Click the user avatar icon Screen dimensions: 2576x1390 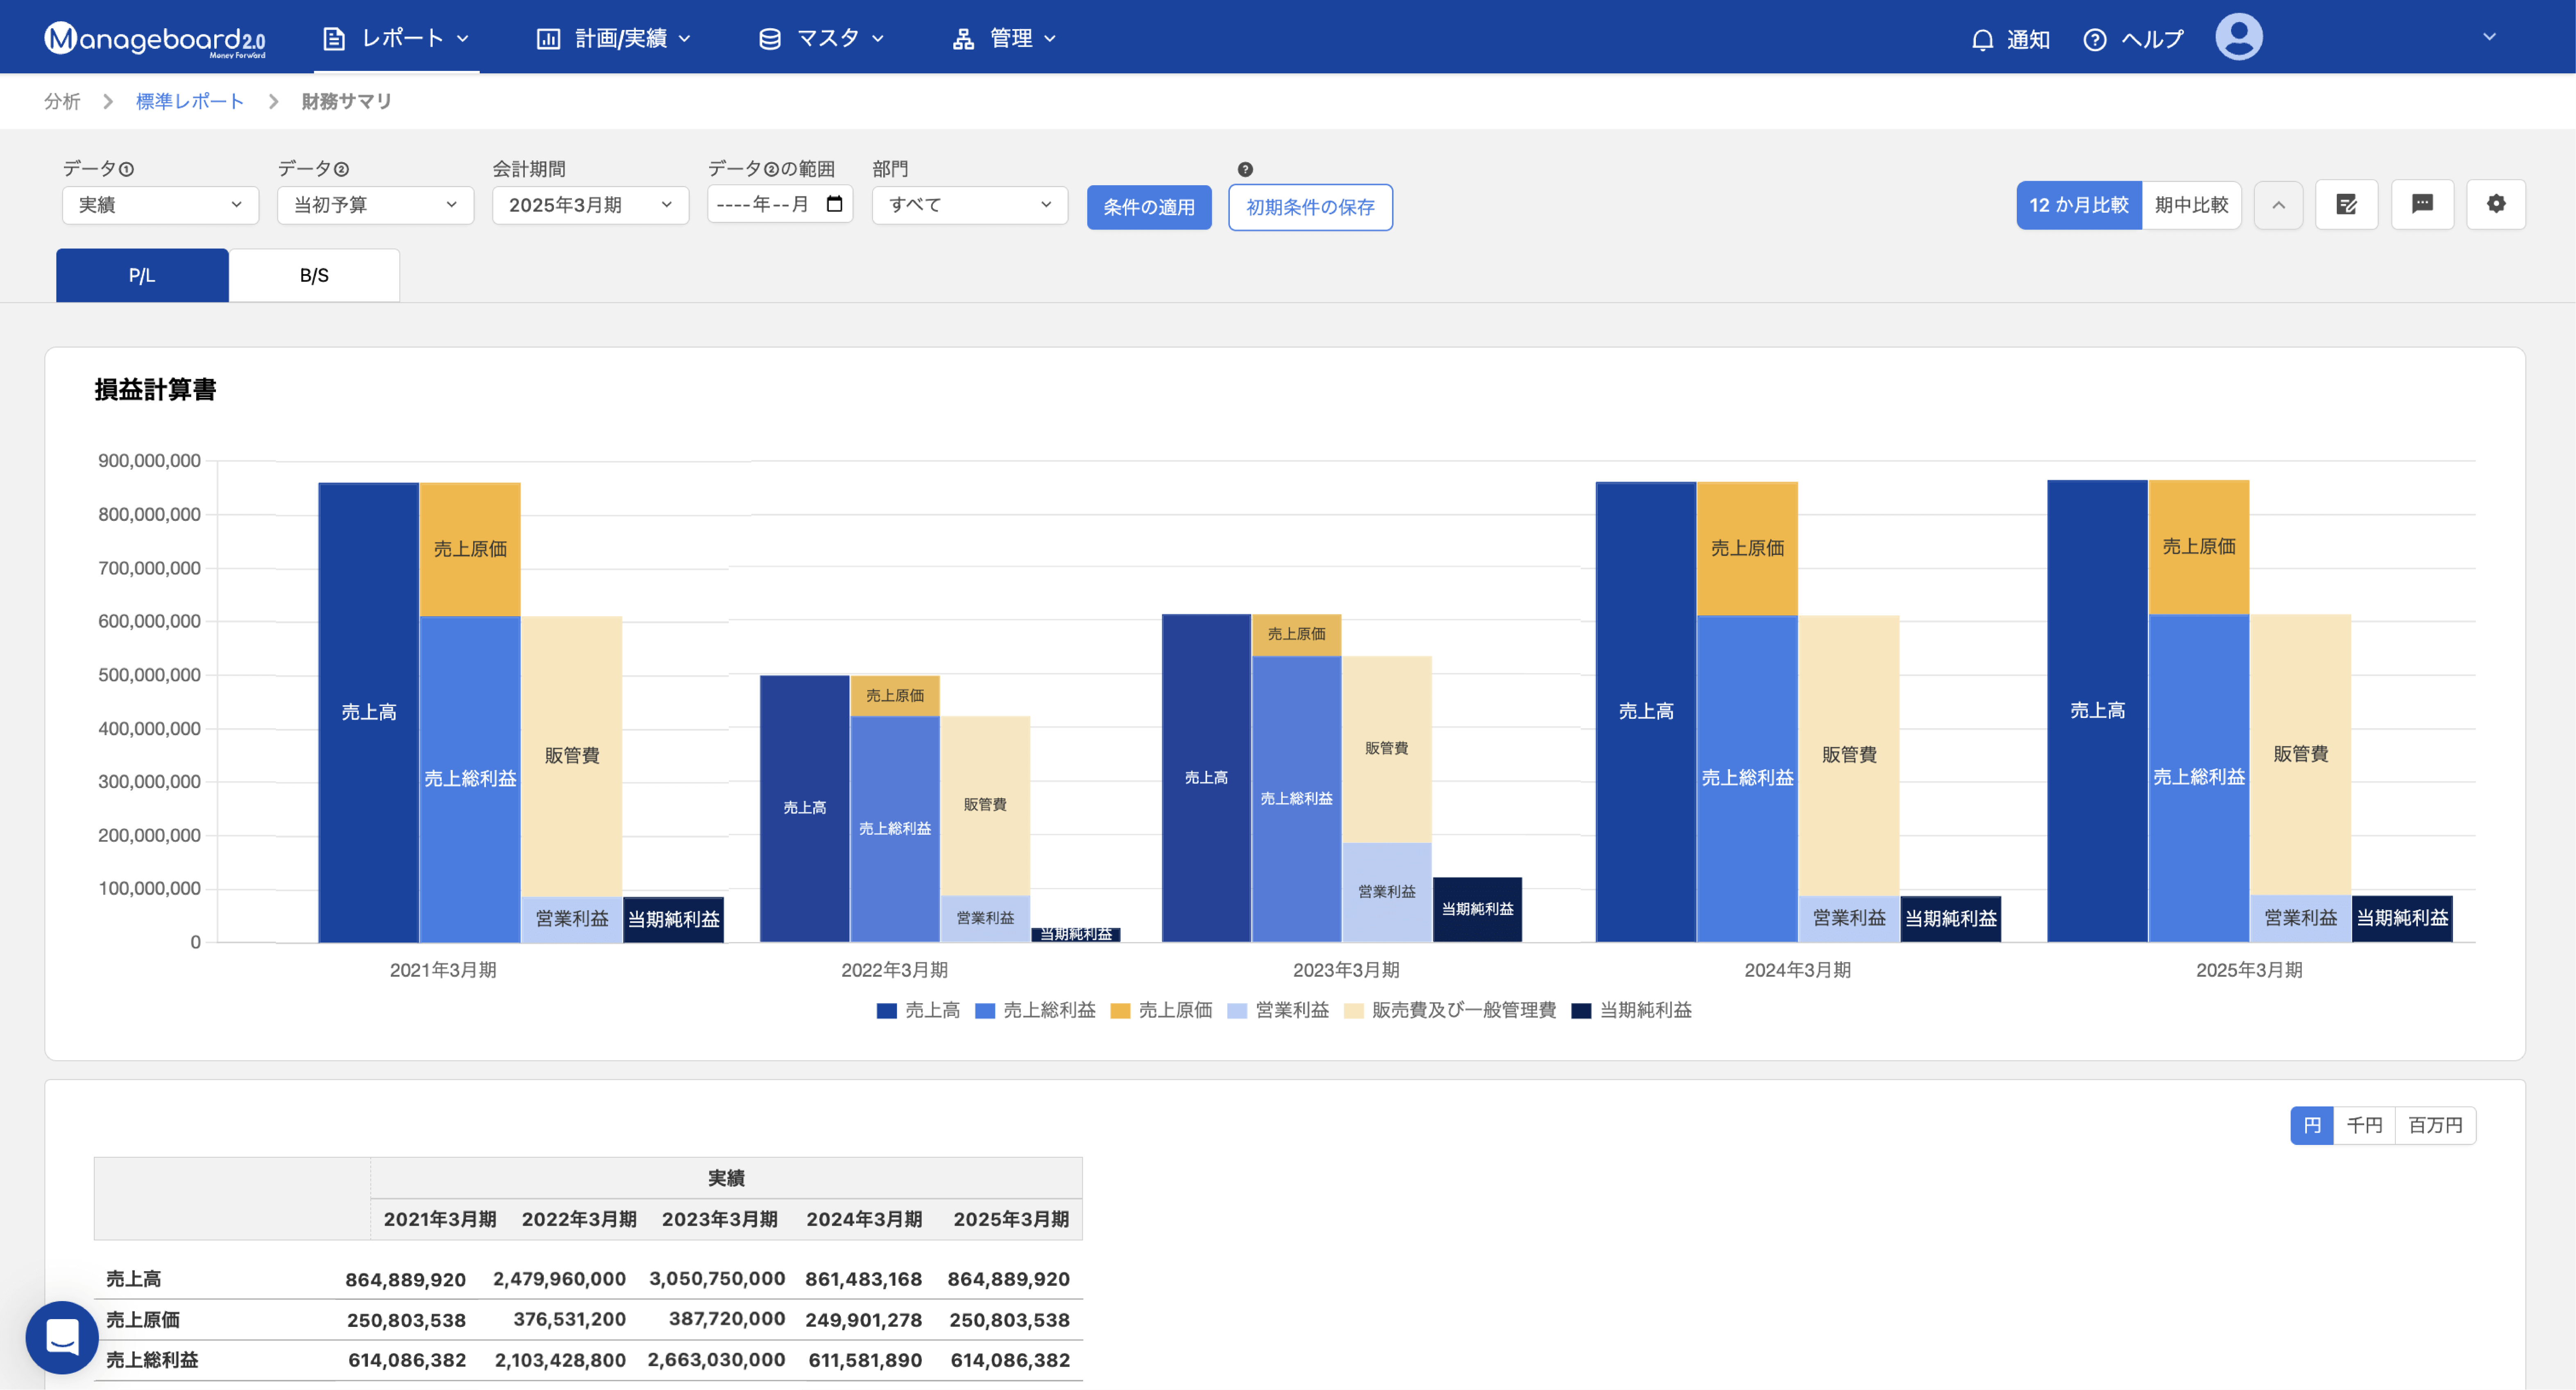[x=2238, y=37]
